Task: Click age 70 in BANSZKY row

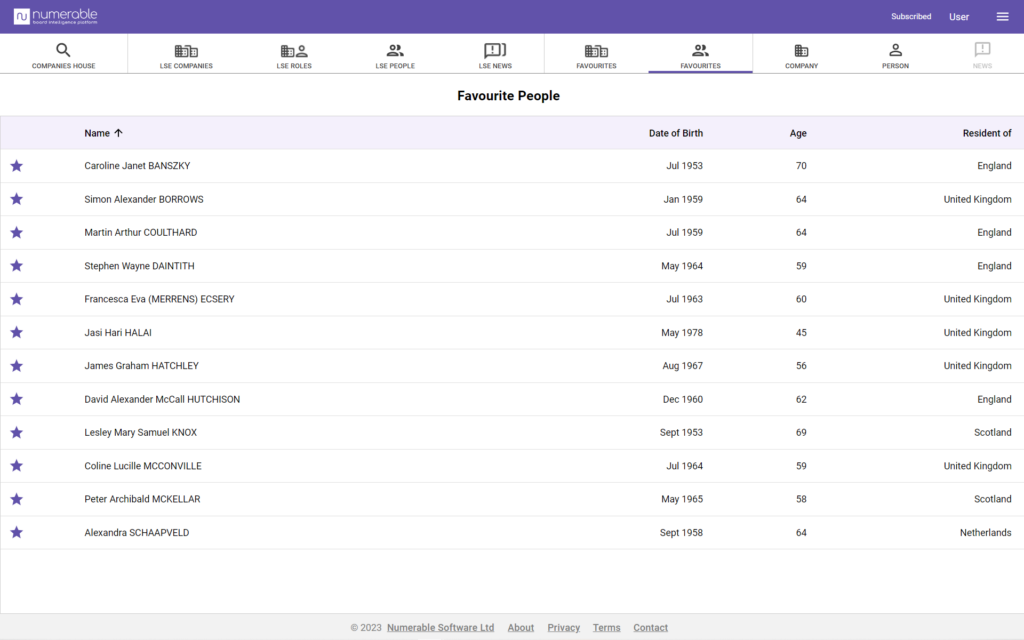Action: [801, 166]
